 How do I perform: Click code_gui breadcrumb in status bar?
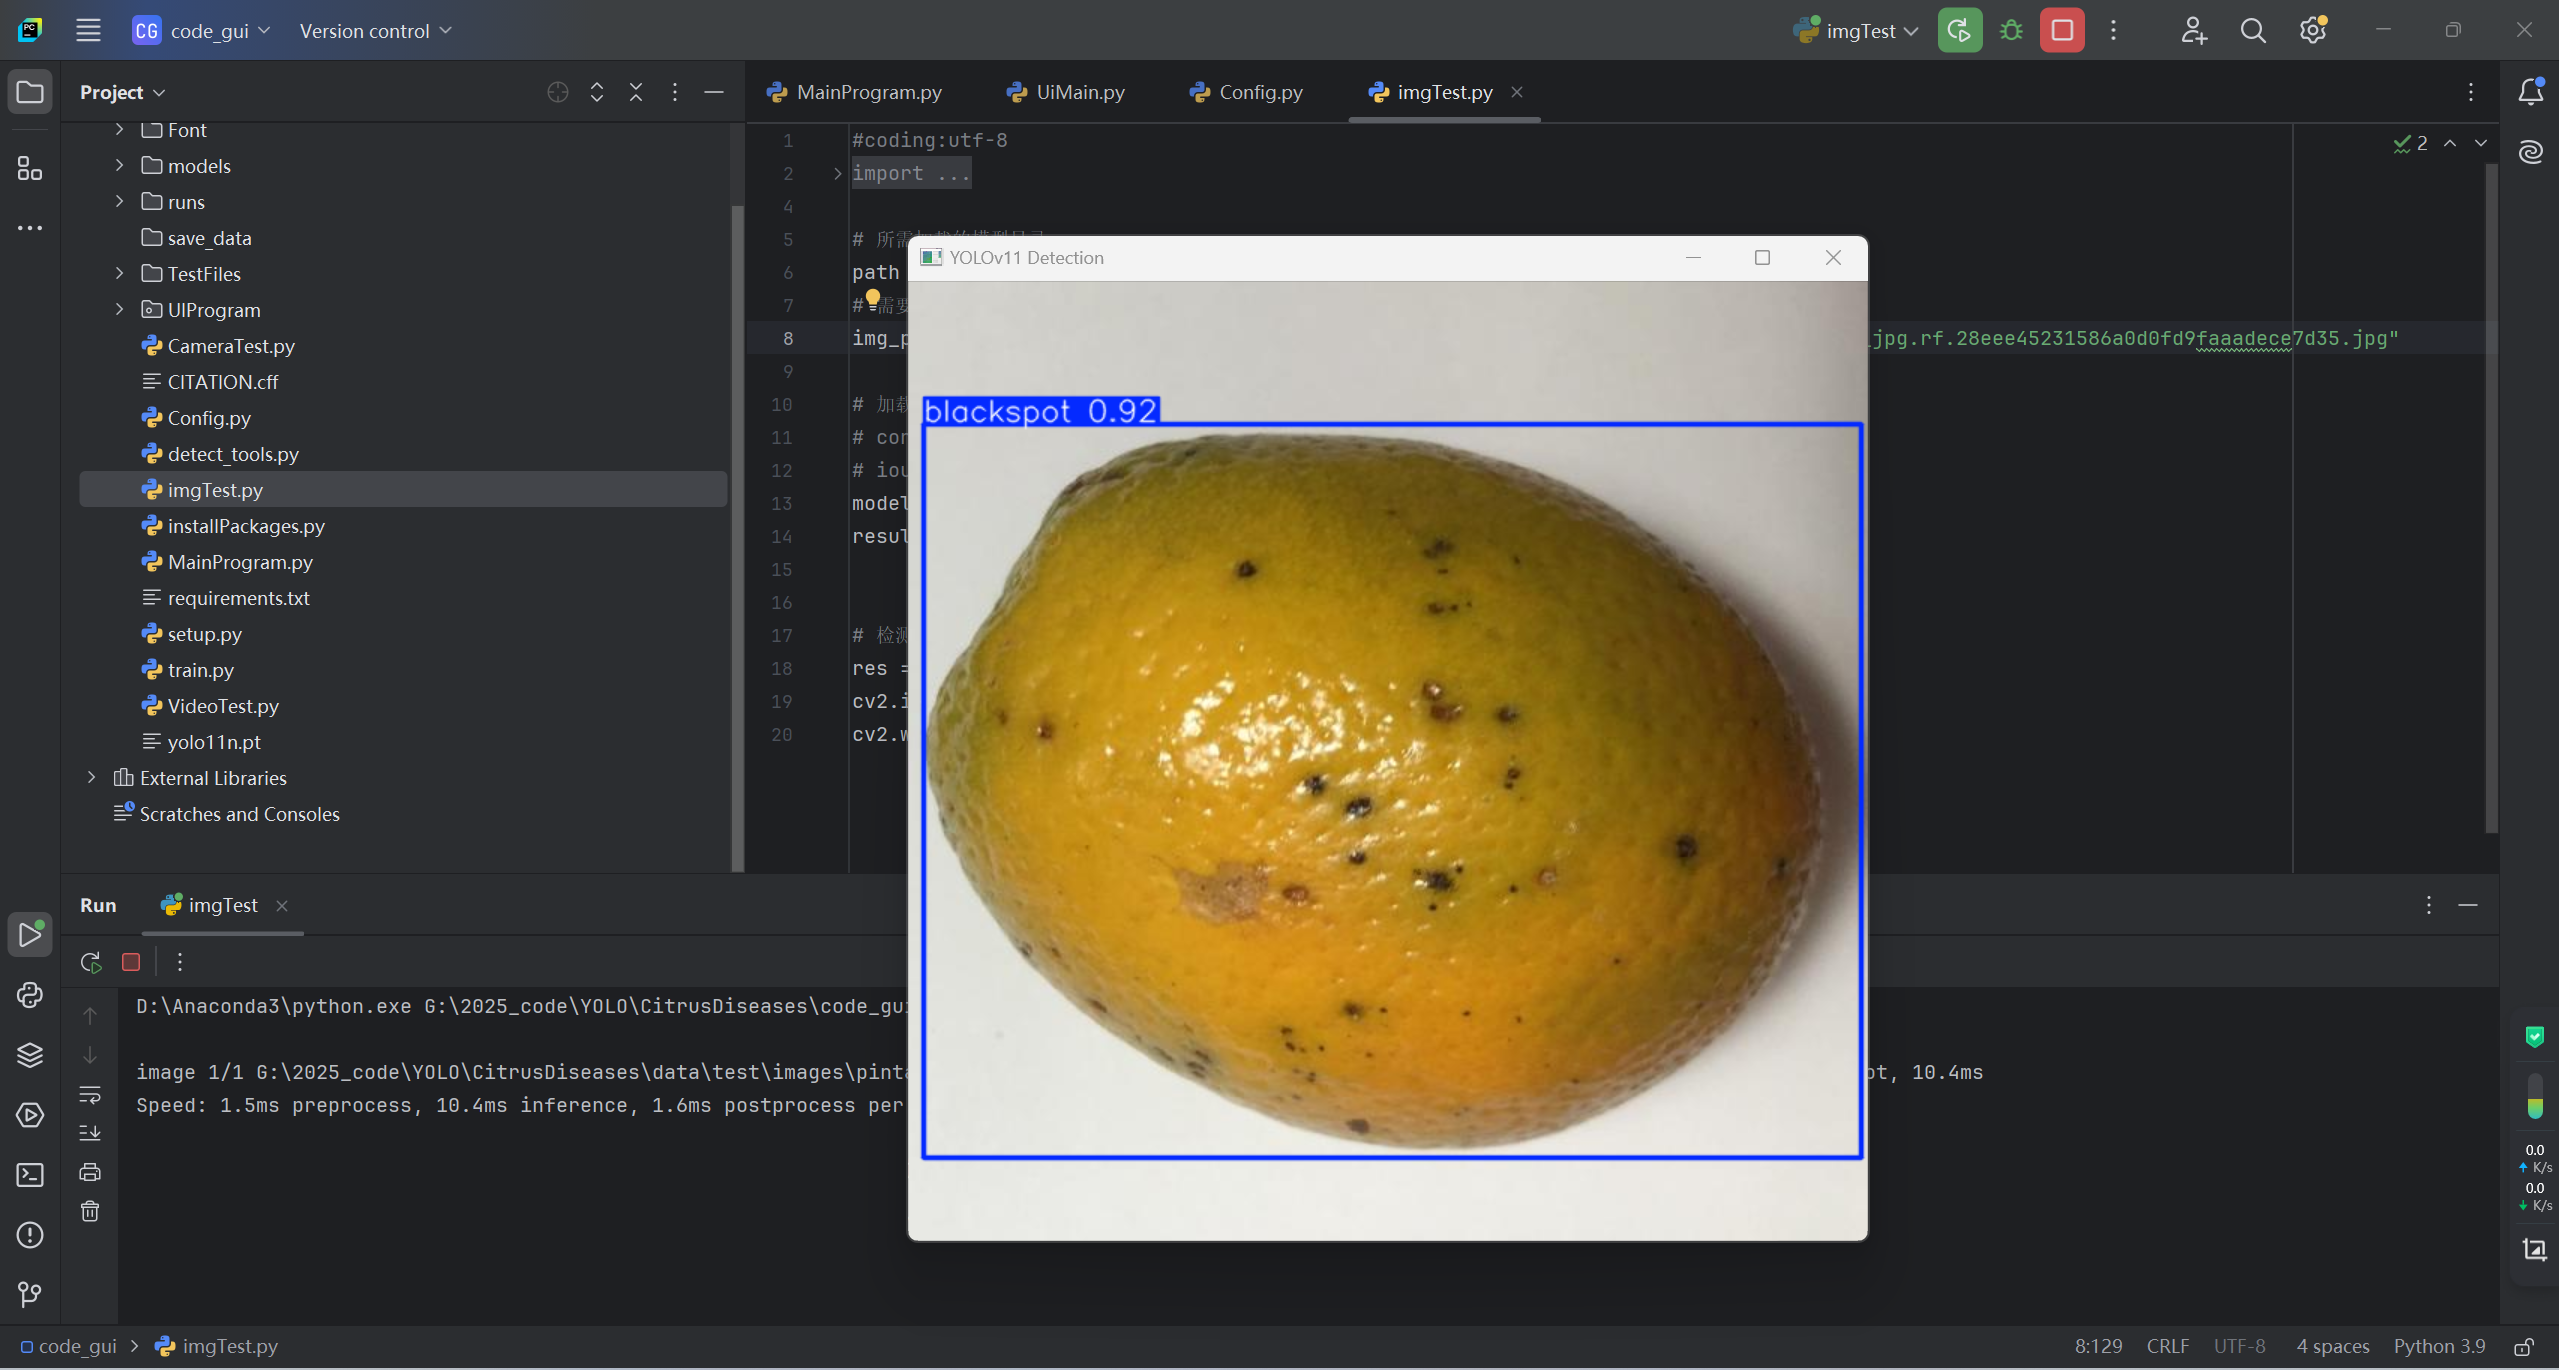tap(68, 1346)
